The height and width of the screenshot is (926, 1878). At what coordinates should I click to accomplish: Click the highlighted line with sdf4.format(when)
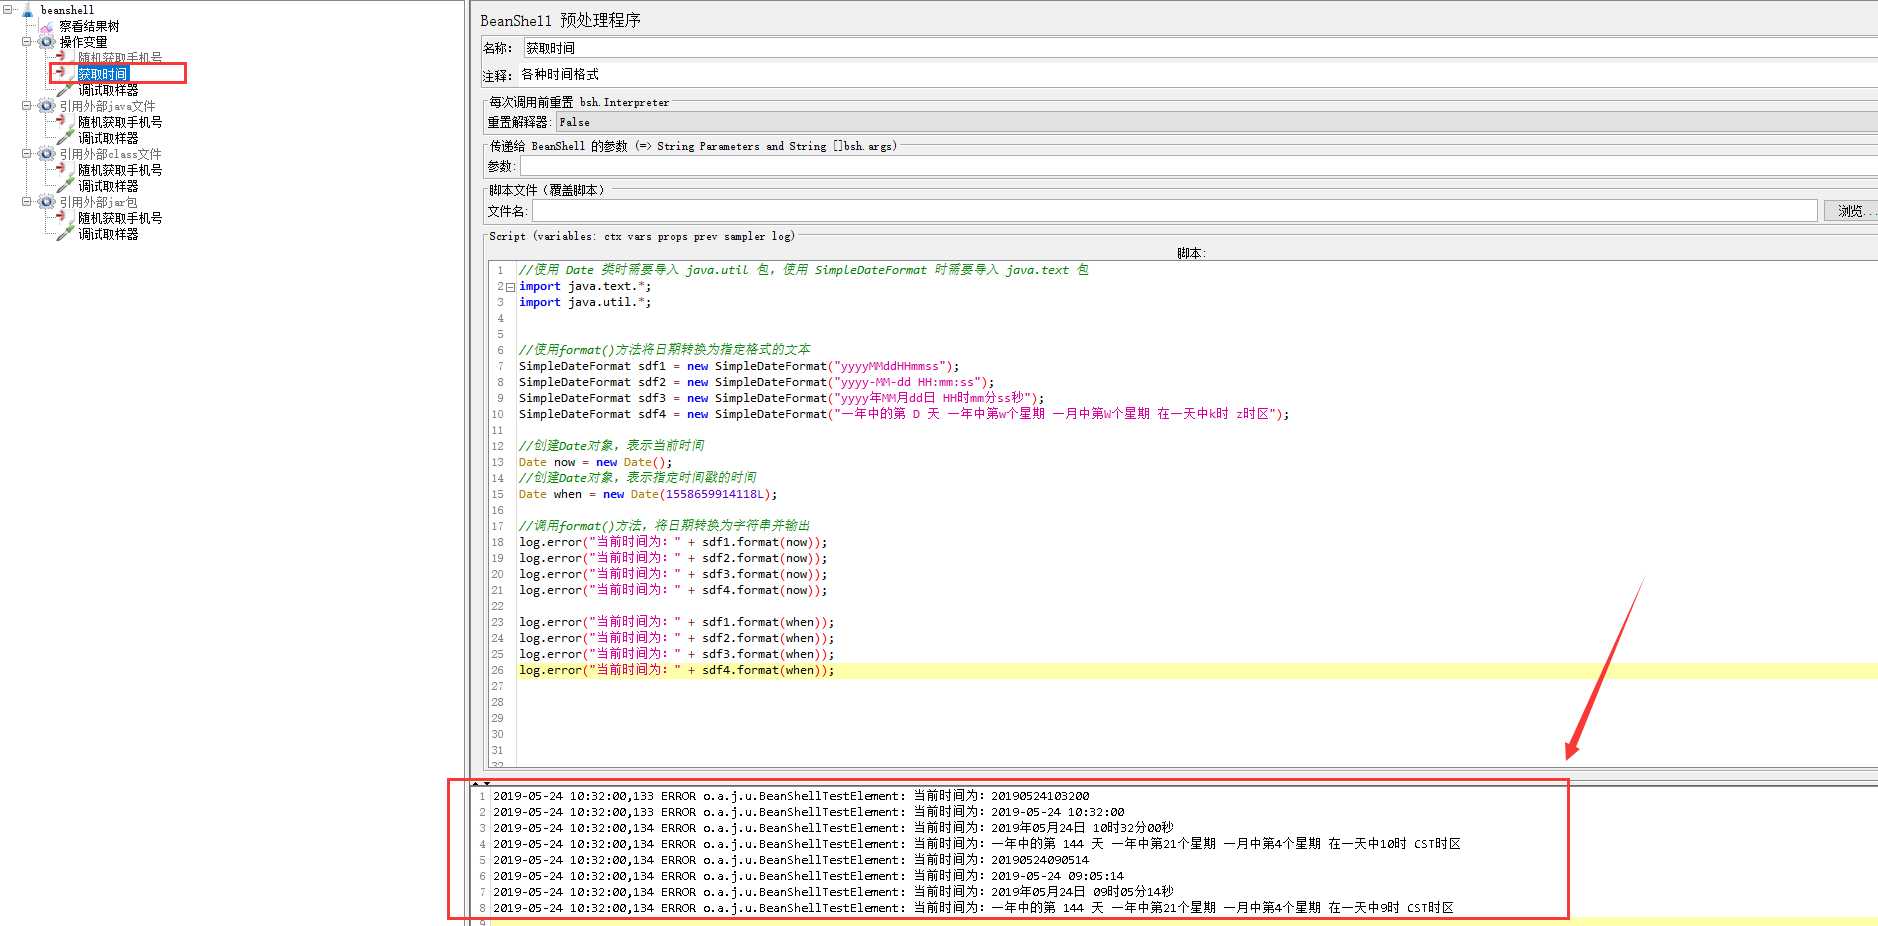(677, 670)
